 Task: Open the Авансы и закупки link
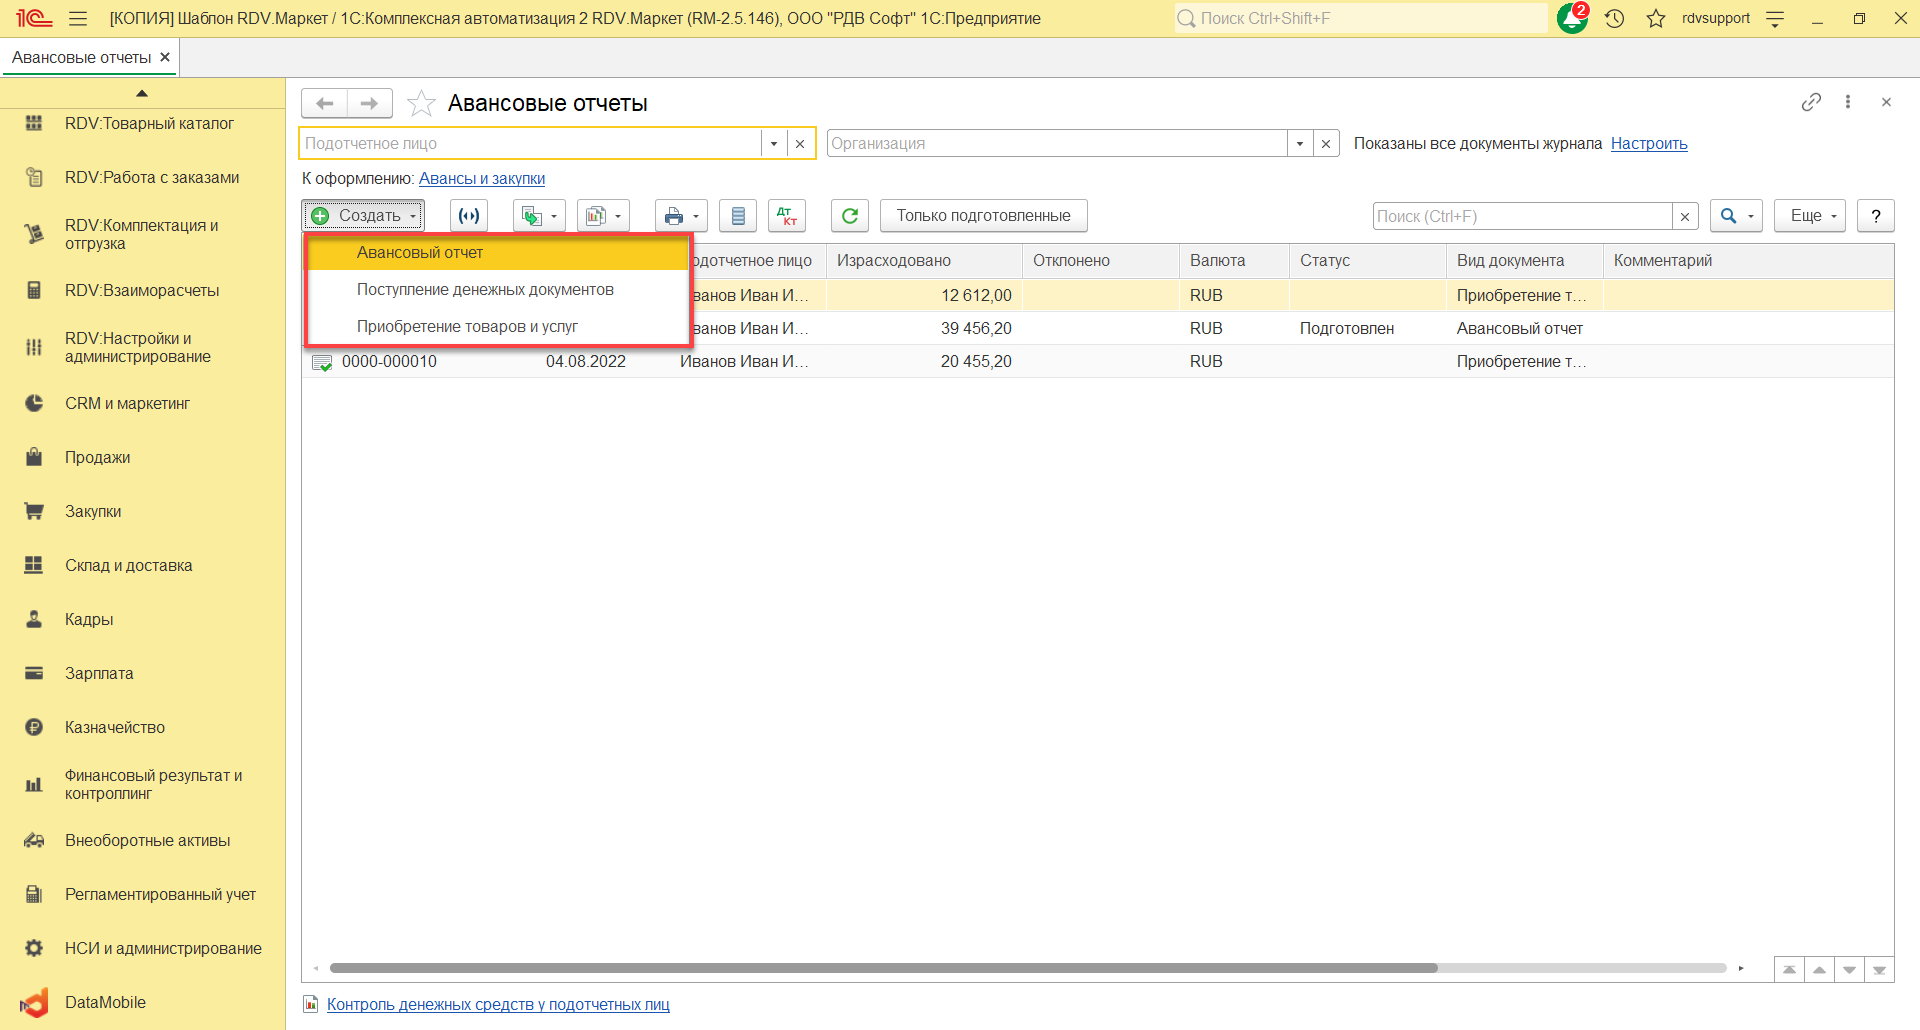click(x=481, y=179)
